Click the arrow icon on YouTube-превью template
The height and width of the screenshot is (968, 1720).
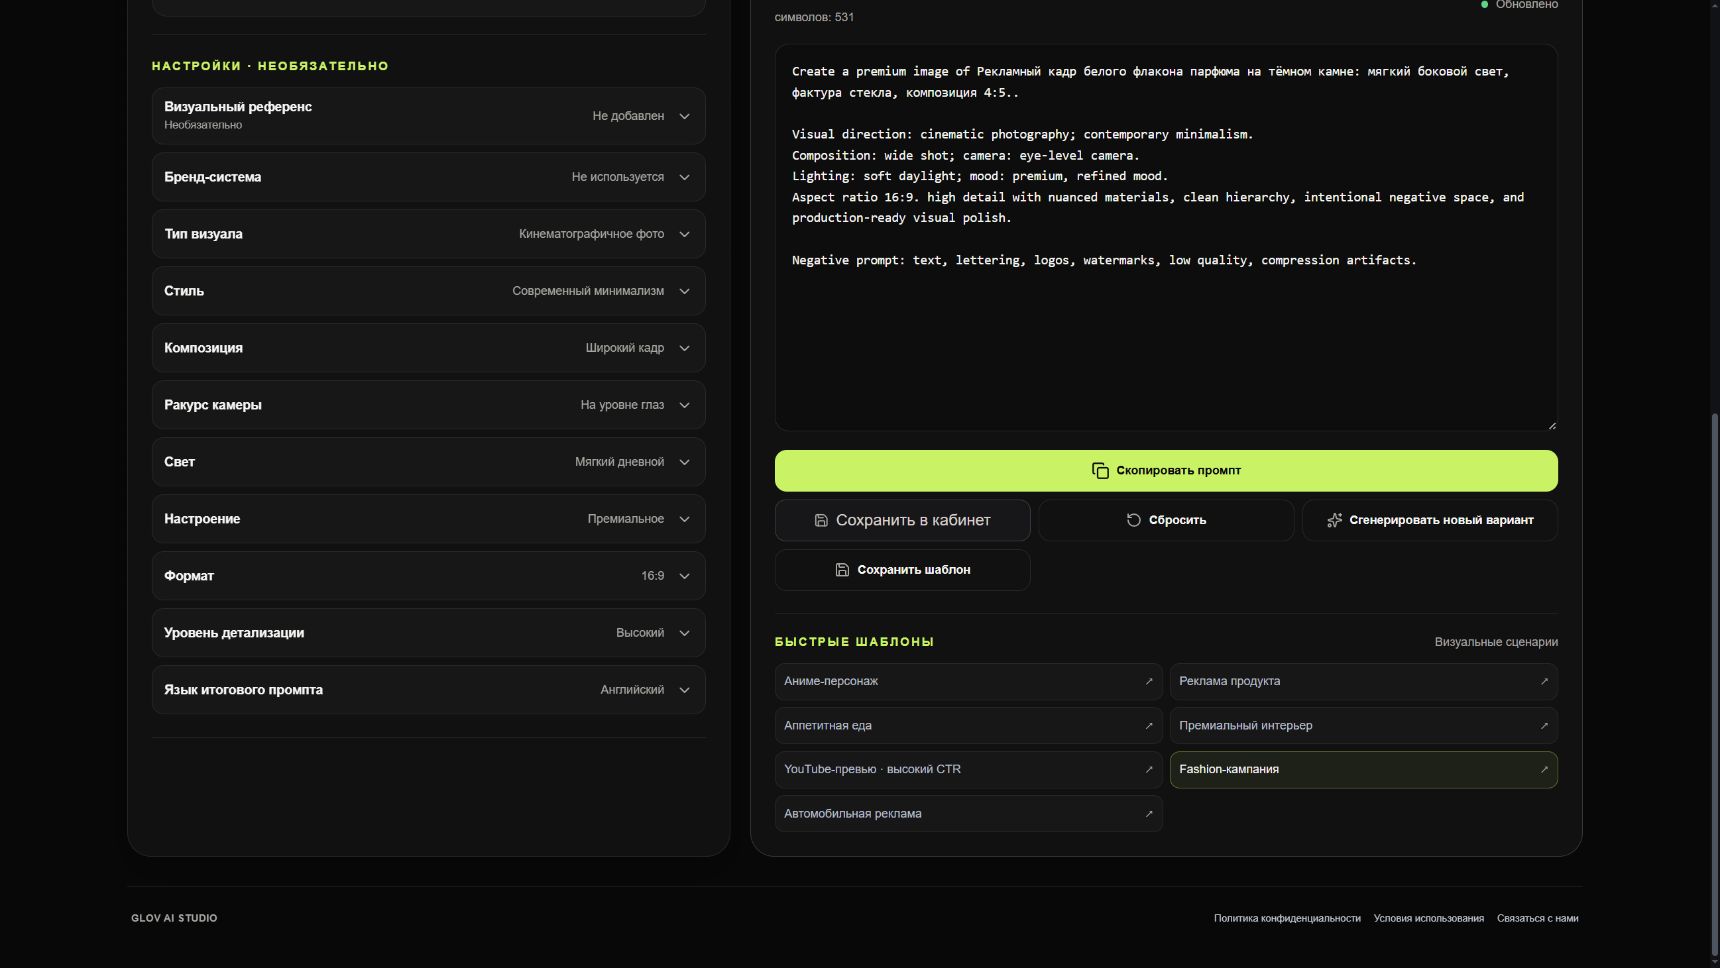[x=1149, y=770]
